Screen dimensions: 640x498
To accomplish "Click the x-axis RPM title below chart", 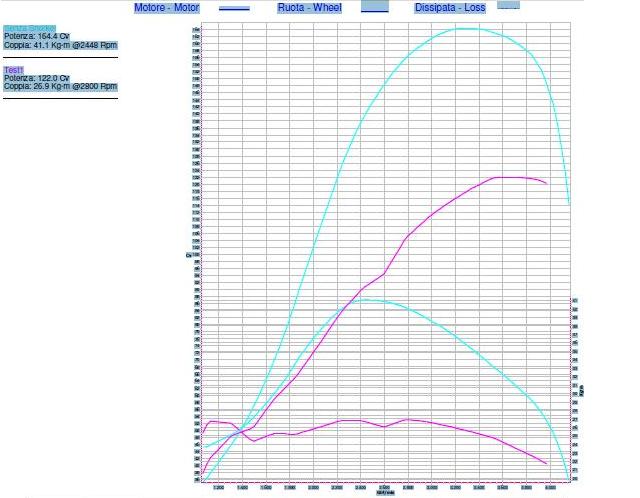I will tap(385, 492).
